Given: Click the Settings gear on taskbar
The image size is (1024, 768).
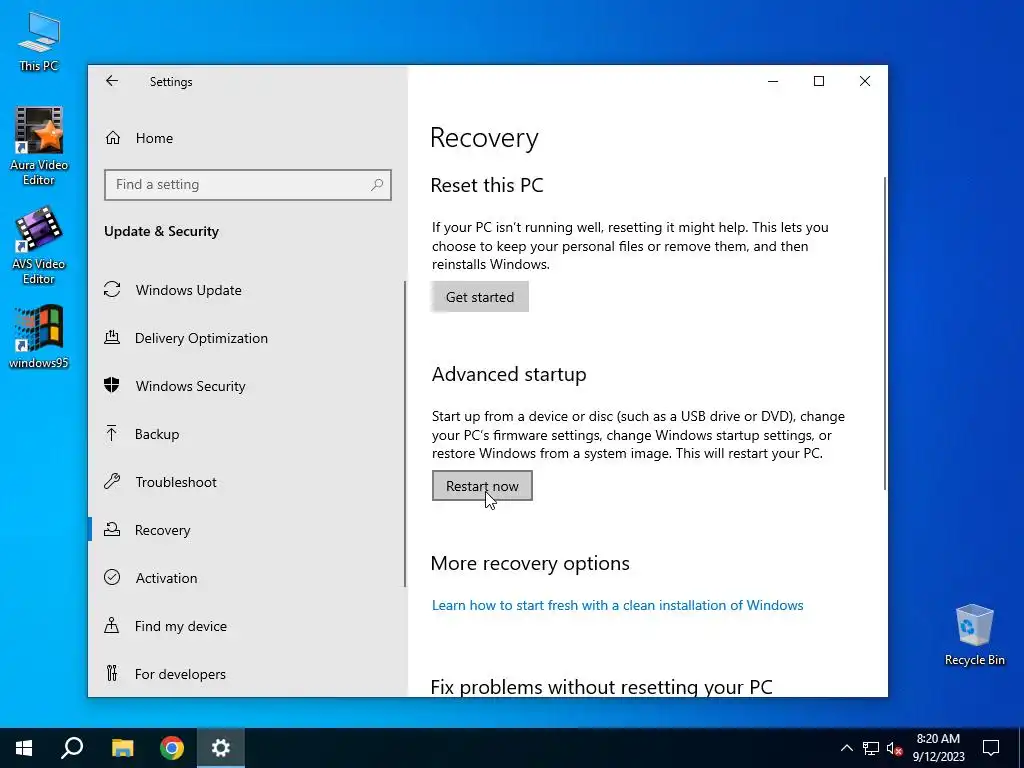Looking at the screenshot, I should pos(221,748).
